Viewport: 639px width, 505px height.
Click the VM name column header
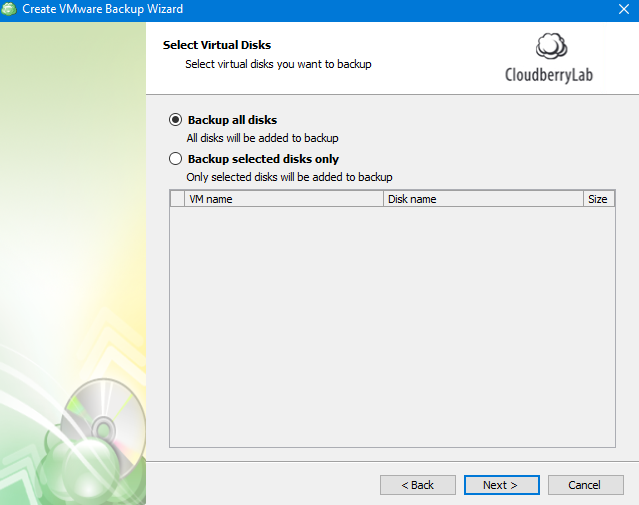[x=284, y=199]
